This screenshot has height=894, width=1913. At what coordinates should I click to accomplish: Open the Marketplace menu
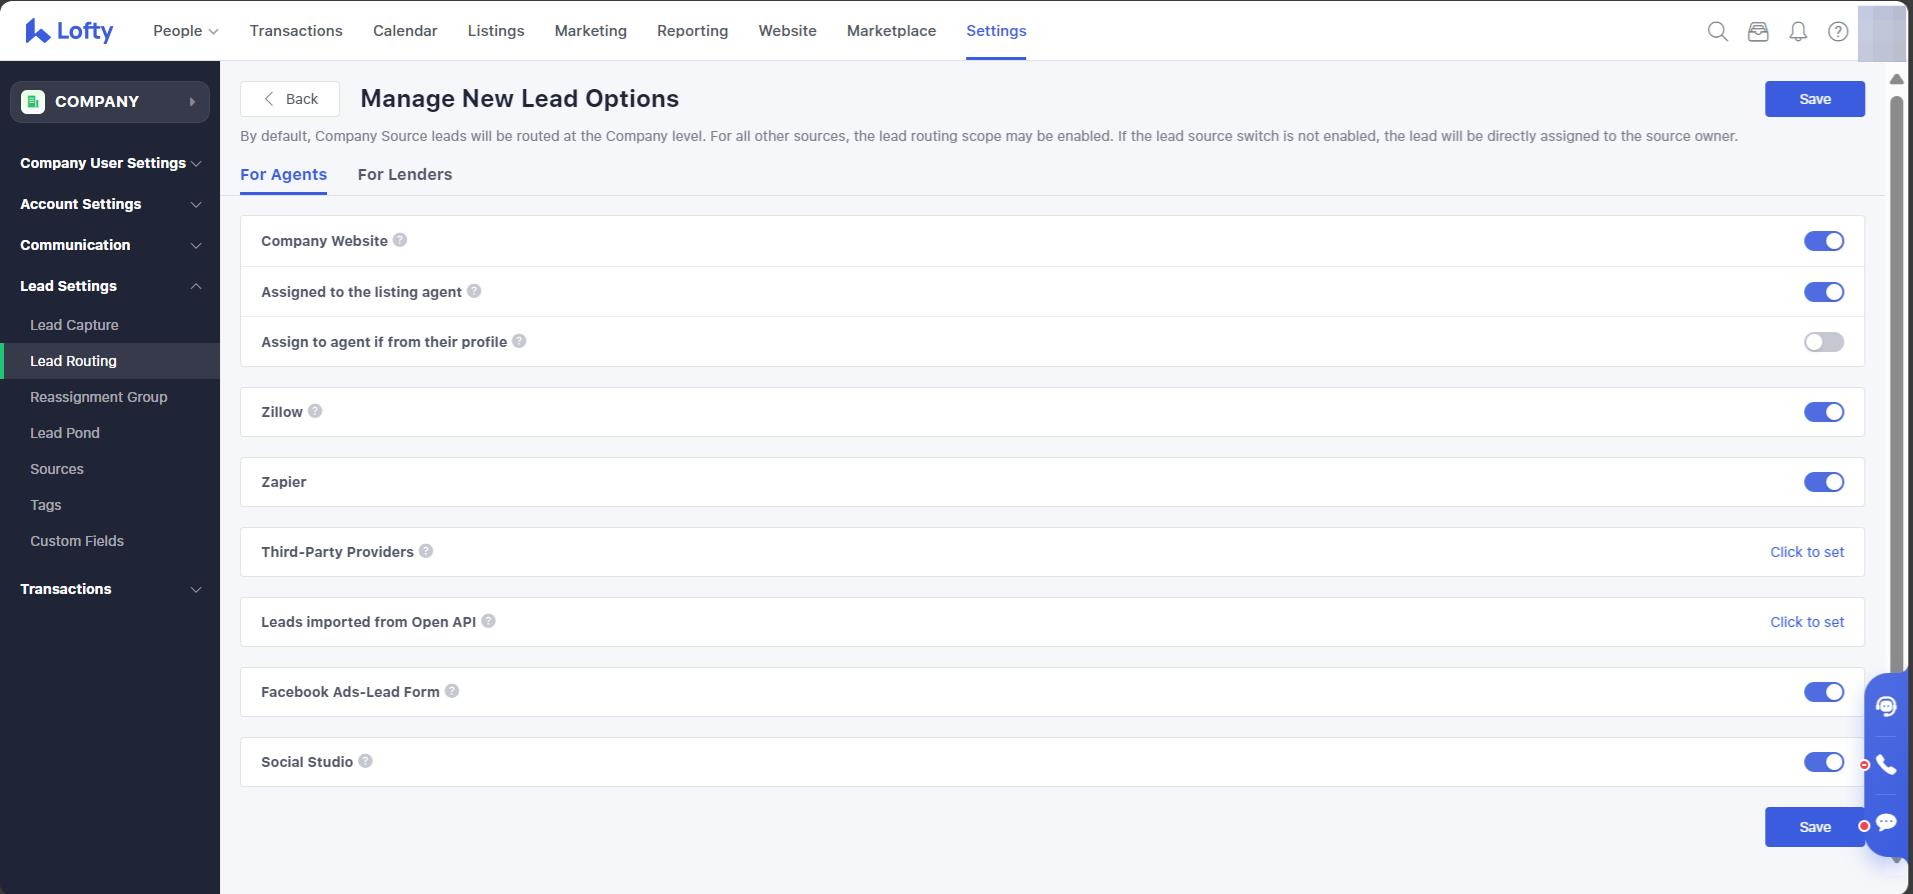coord(891,31)
